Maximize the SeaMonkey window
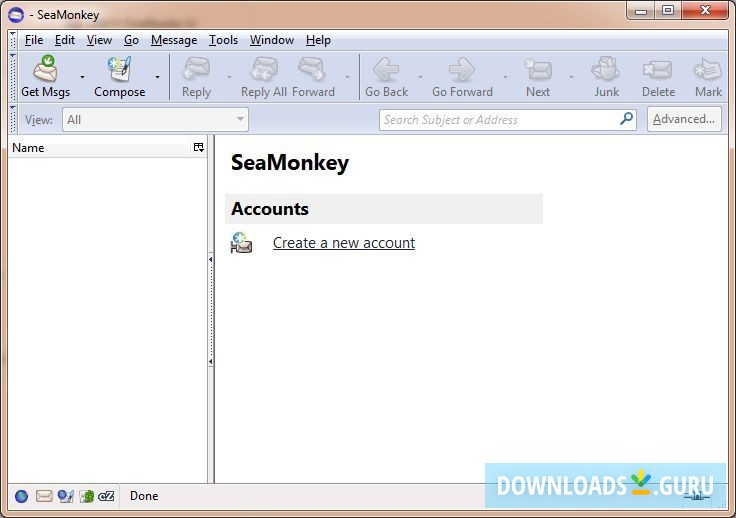736x518 pixels. click(667, 11)
